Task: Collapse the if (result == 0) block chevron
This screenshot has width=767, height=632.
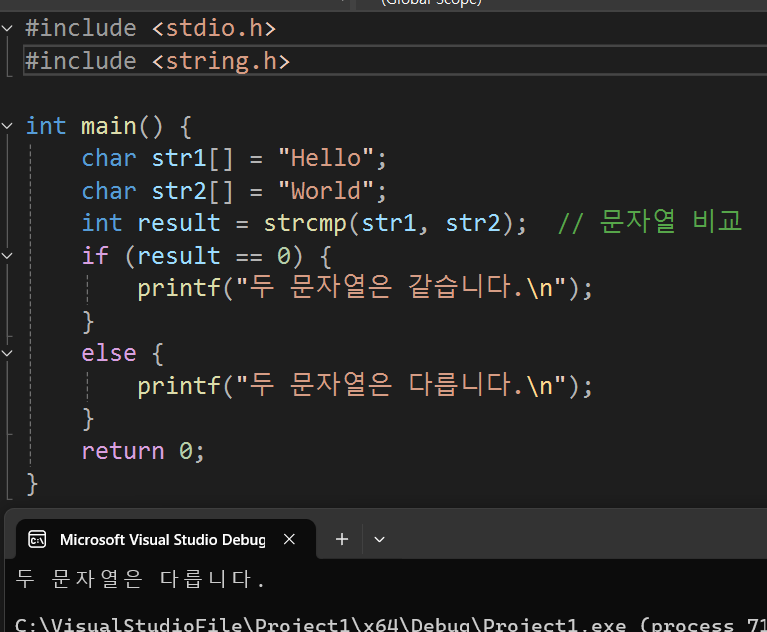Action: point(7,255)
